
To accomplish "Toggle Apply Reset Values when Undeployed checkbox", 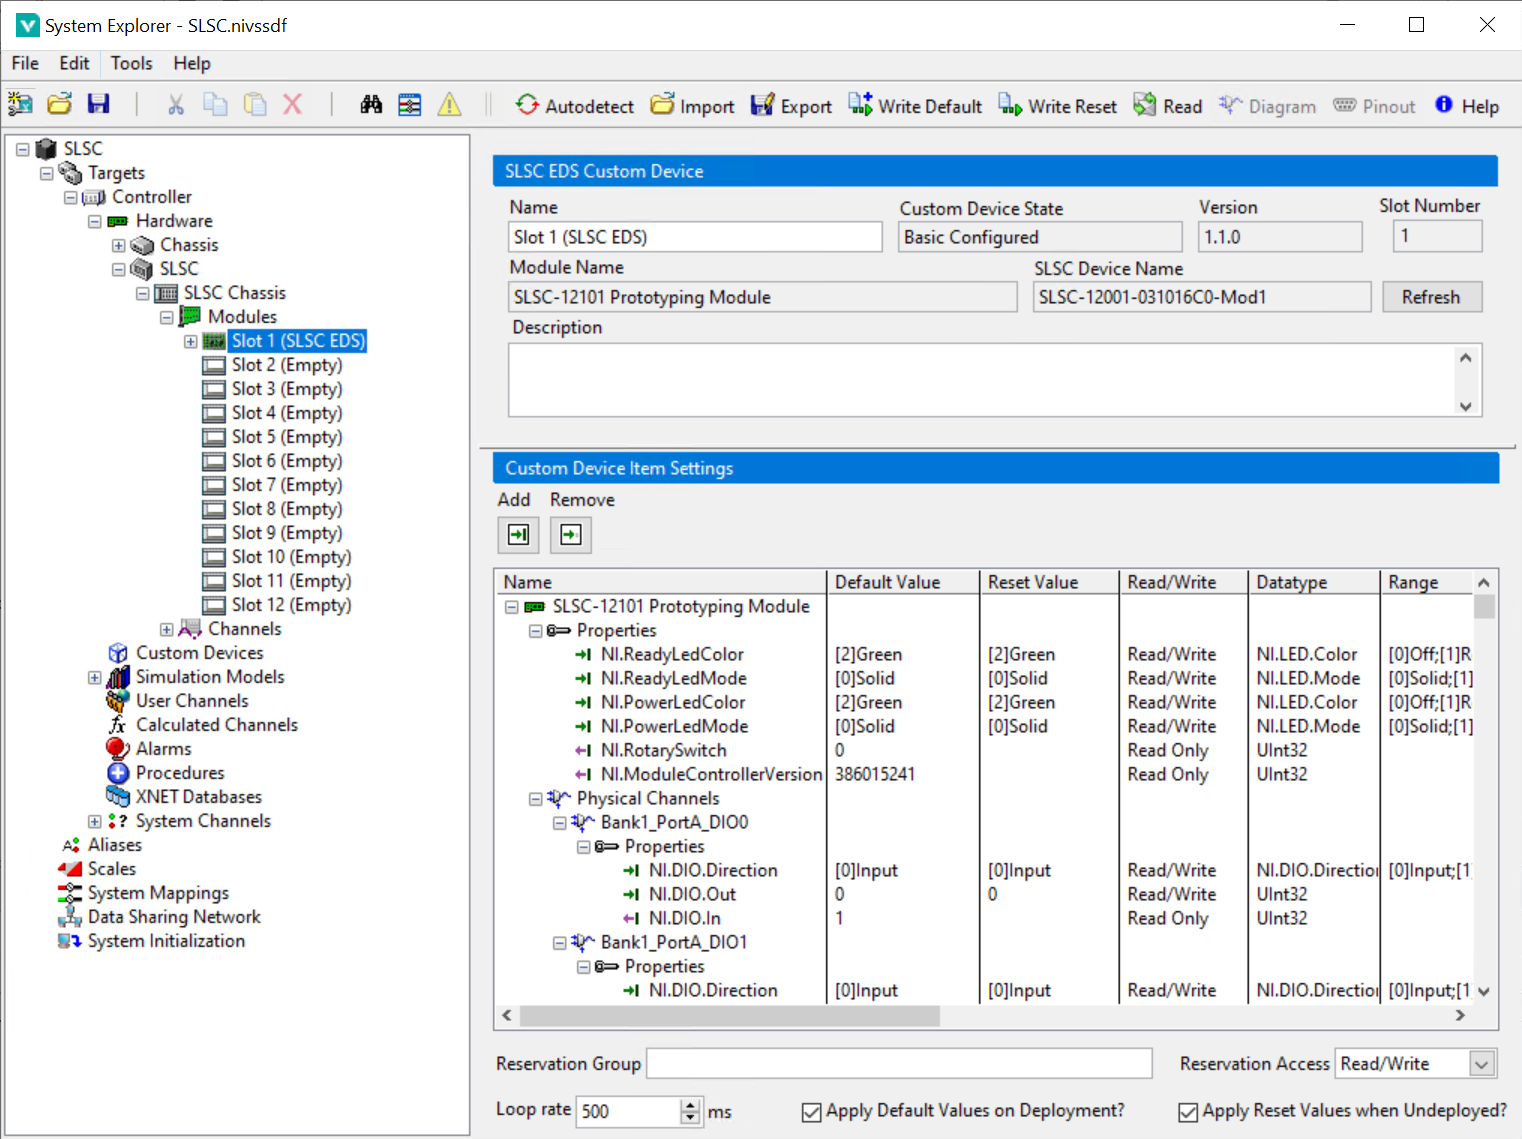I will 1188,1112.
